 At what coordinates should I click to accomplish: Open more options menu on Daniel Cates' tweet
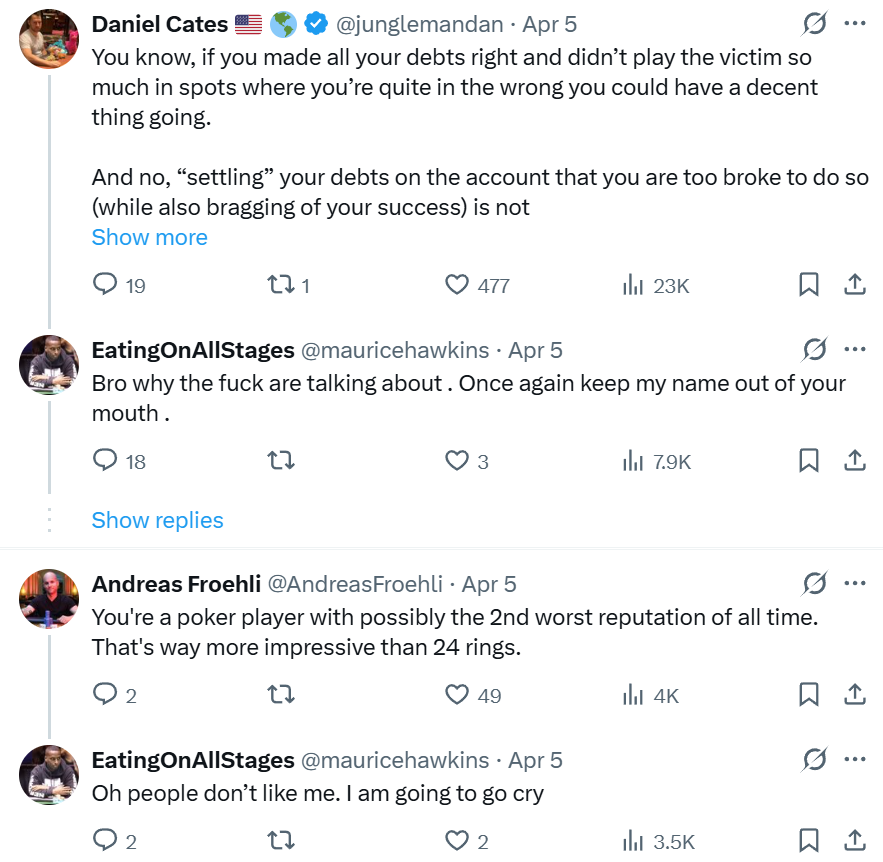point(855,23)
